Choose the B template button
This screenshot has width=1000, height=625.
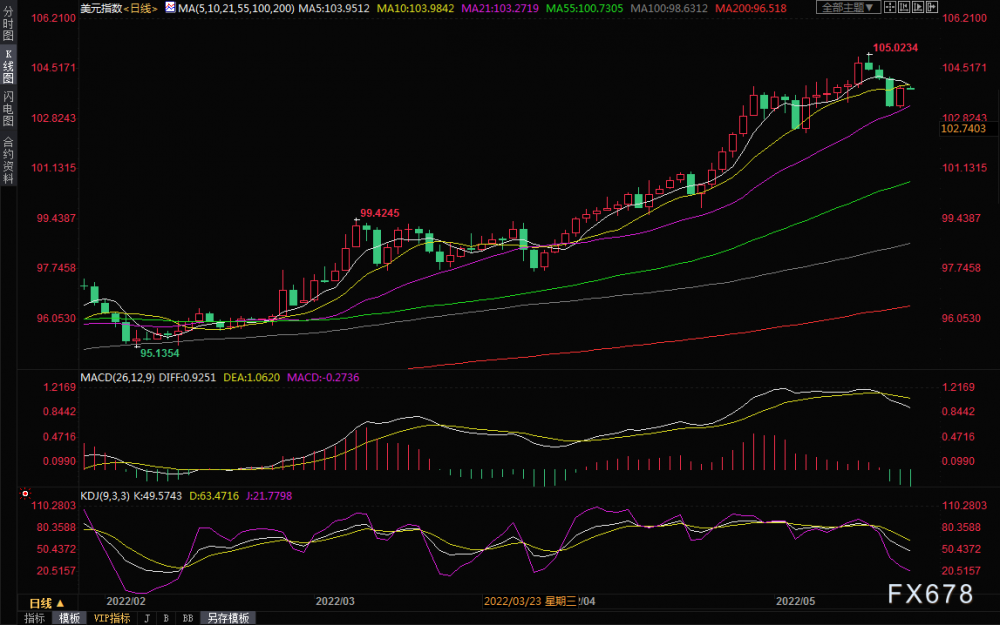[166, 618]
